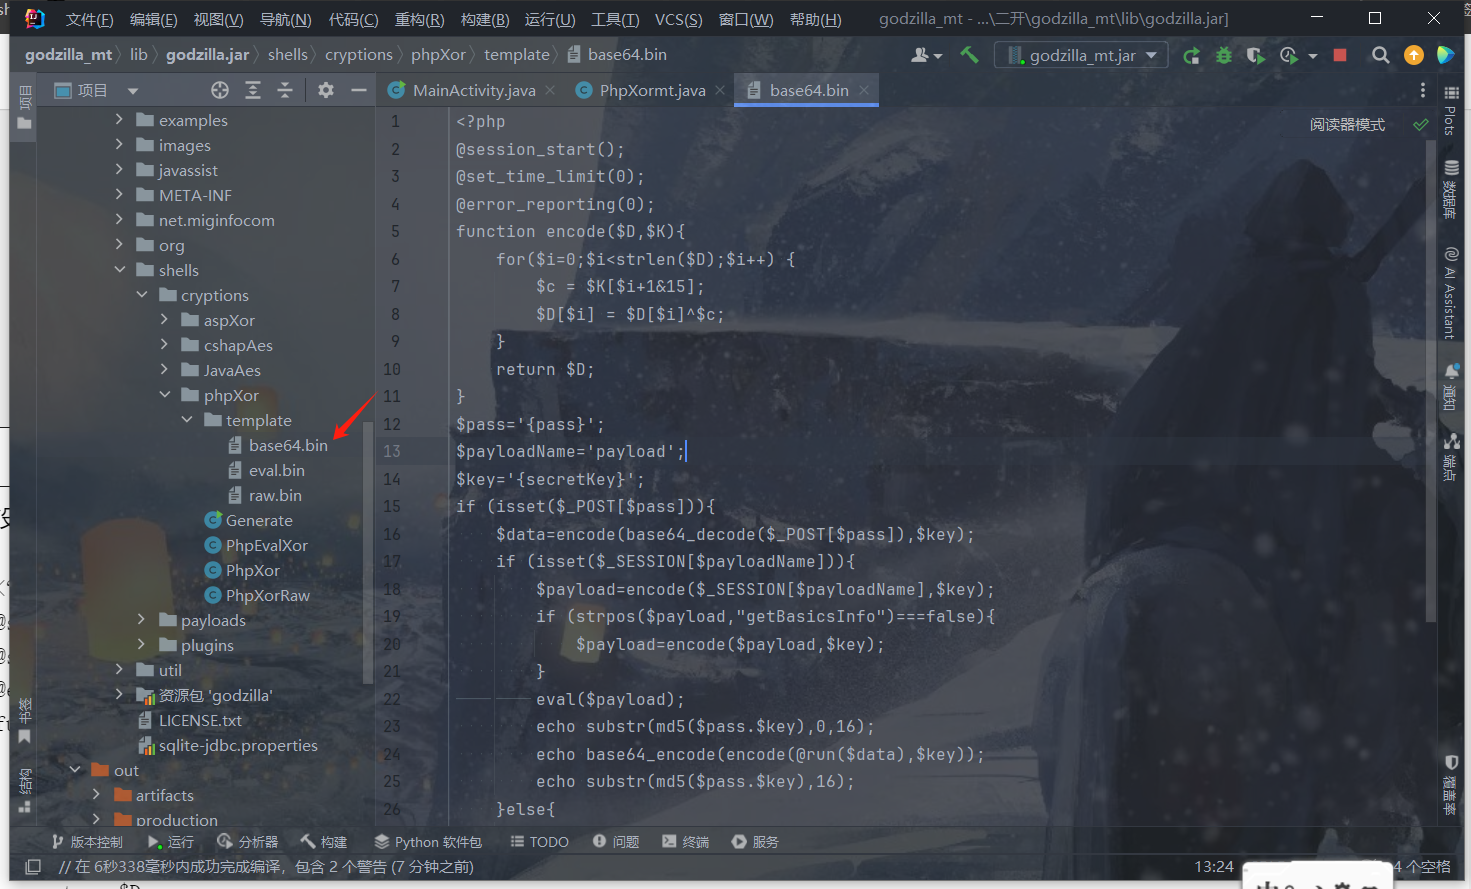This screenshot has width=1471, height=889.
Task: Click the 13:24 line-column indicator
Action: pos(1214,867)
